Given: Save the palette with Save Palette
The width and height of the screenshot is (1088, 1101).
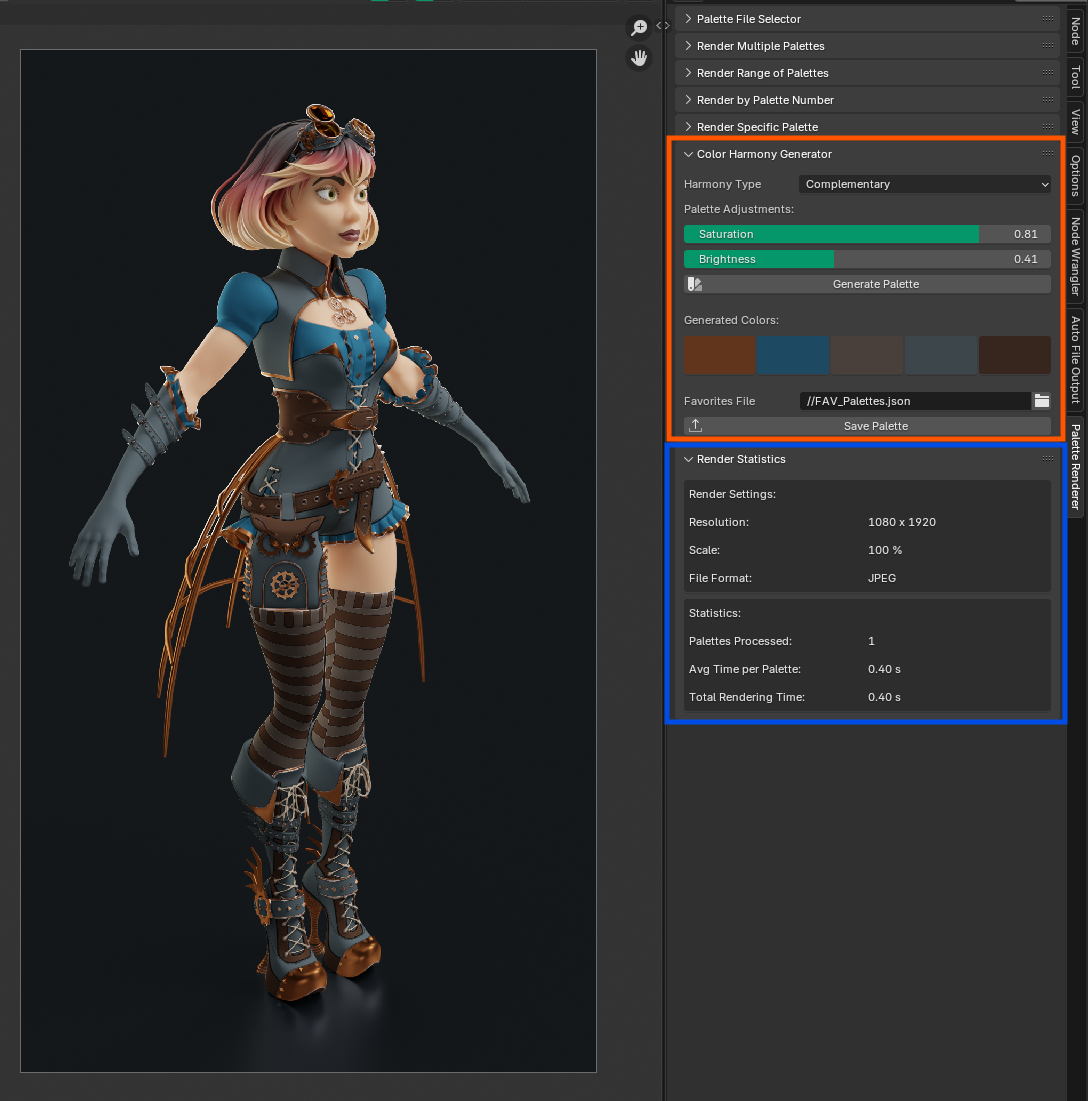Looking at the screenshot, I should [x=876, y=425].
